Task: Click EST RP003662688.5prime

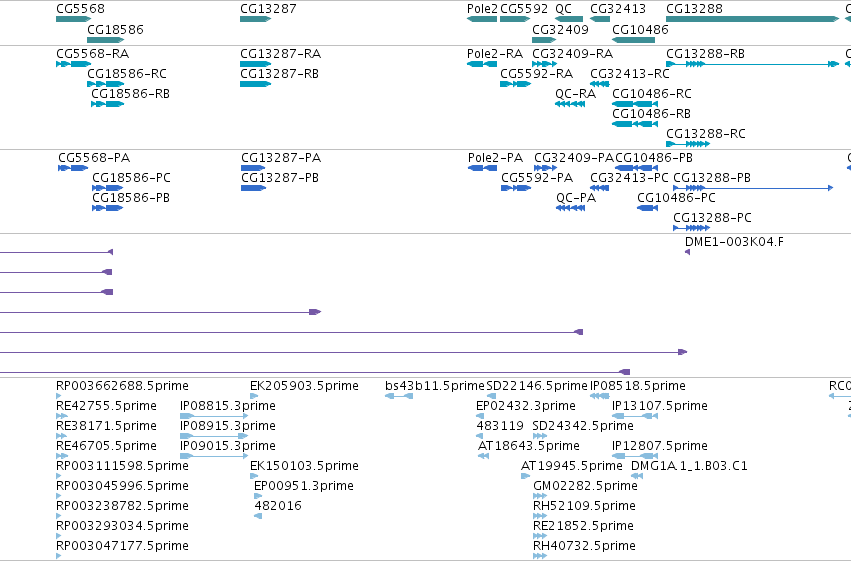Action: (x=122, y=386)
